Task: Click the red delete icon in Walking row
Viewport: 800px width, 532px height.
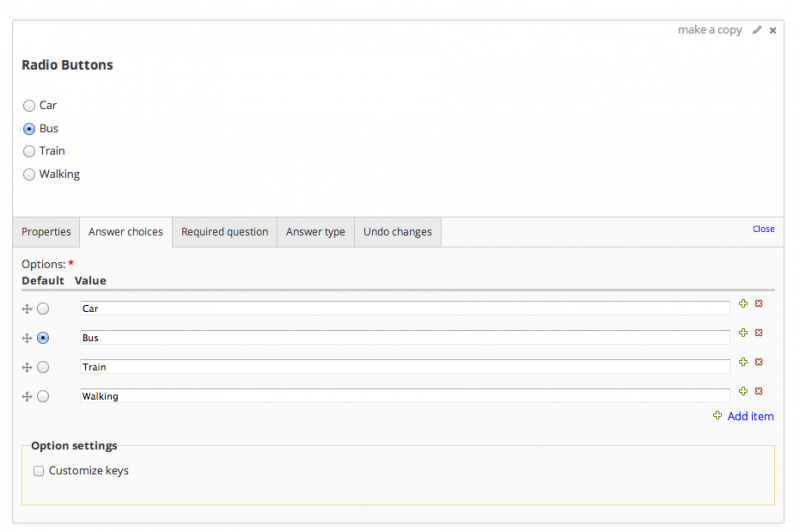Action: point(758,391)
